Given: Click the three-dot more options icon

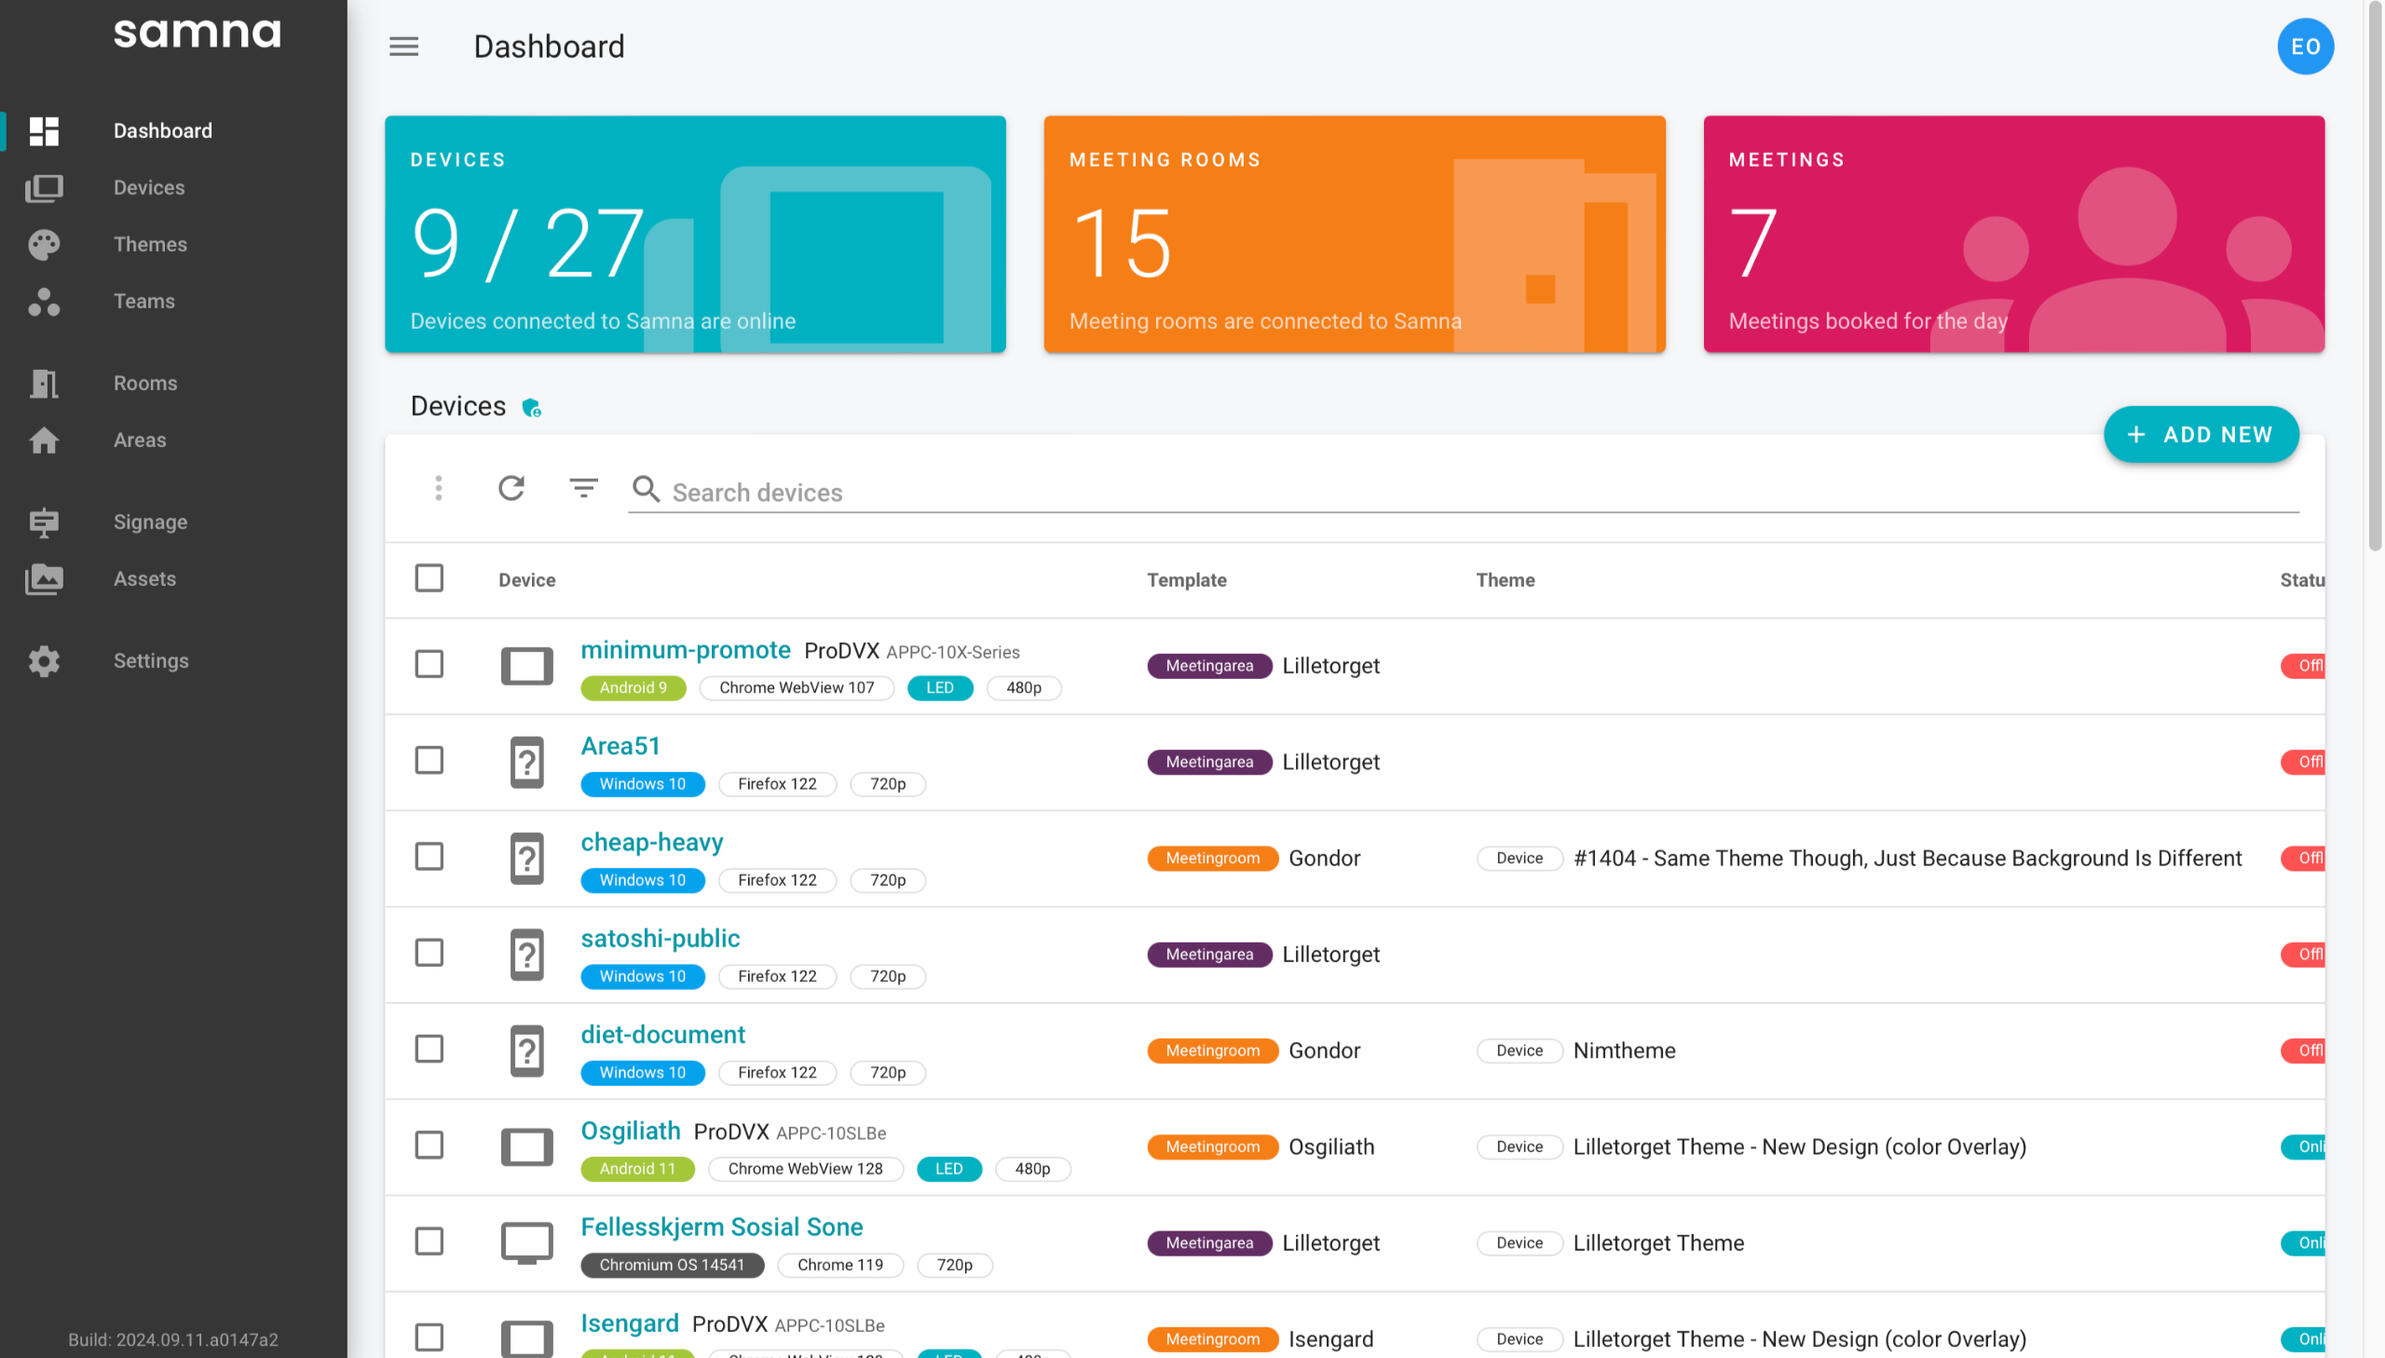Looking at the screenshot, I should click(x=438, y=488).
